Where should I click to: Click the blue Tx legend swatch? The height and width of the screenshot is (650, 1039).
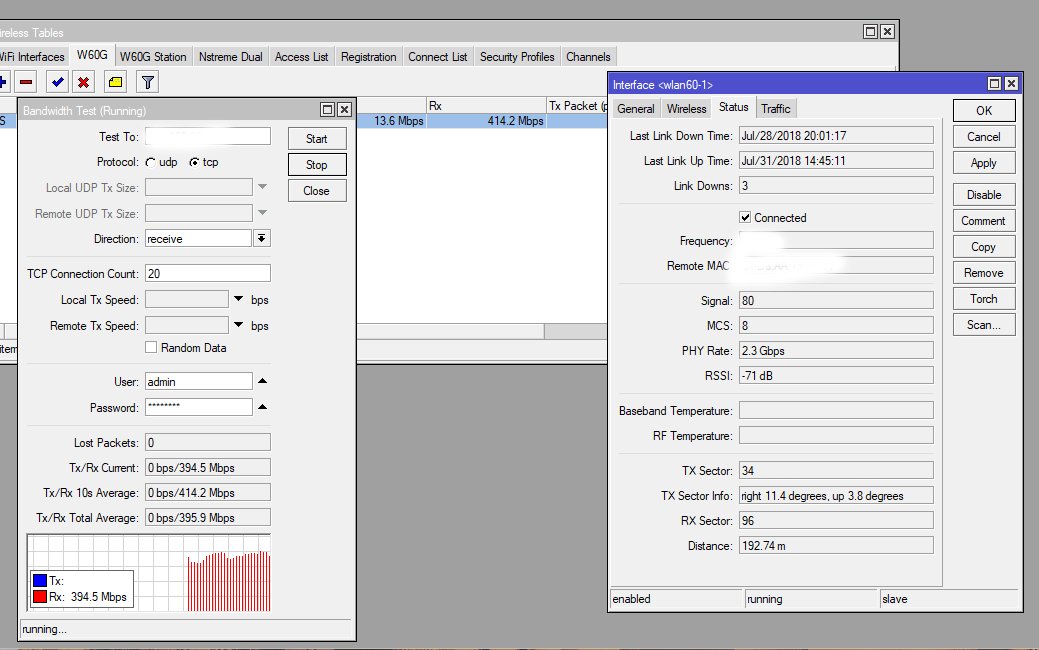[x=40, y=580]
